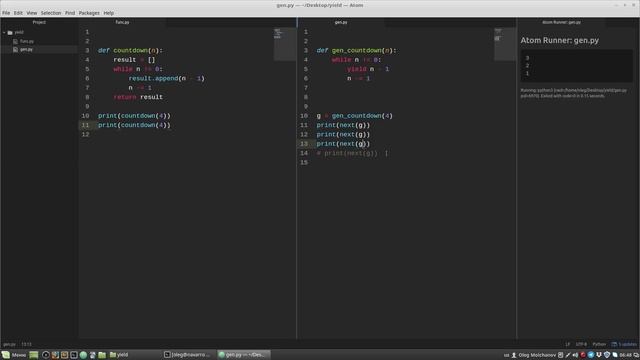
Task: Click the clock in the system tray
Action: click(625, 355)
